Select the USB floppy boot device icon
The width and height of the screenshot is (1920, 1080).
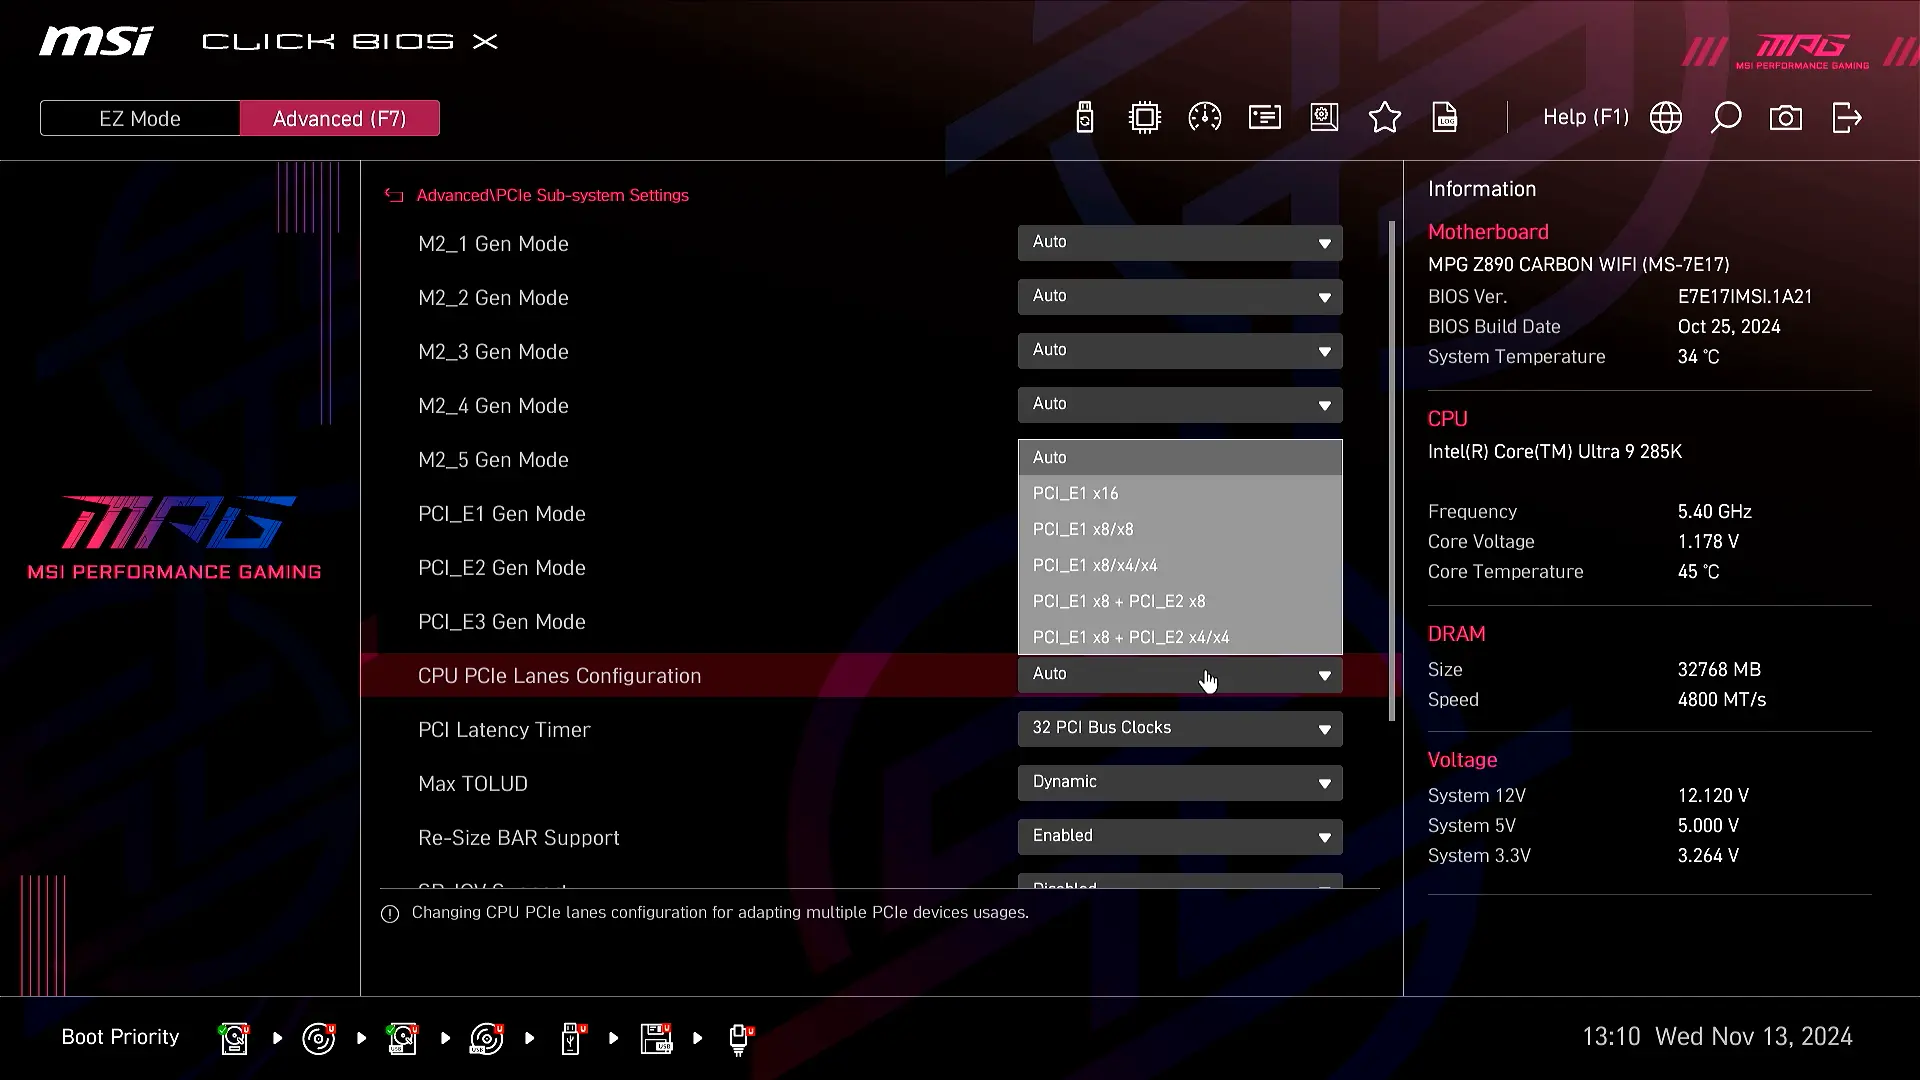click(x=656, y=1038)
